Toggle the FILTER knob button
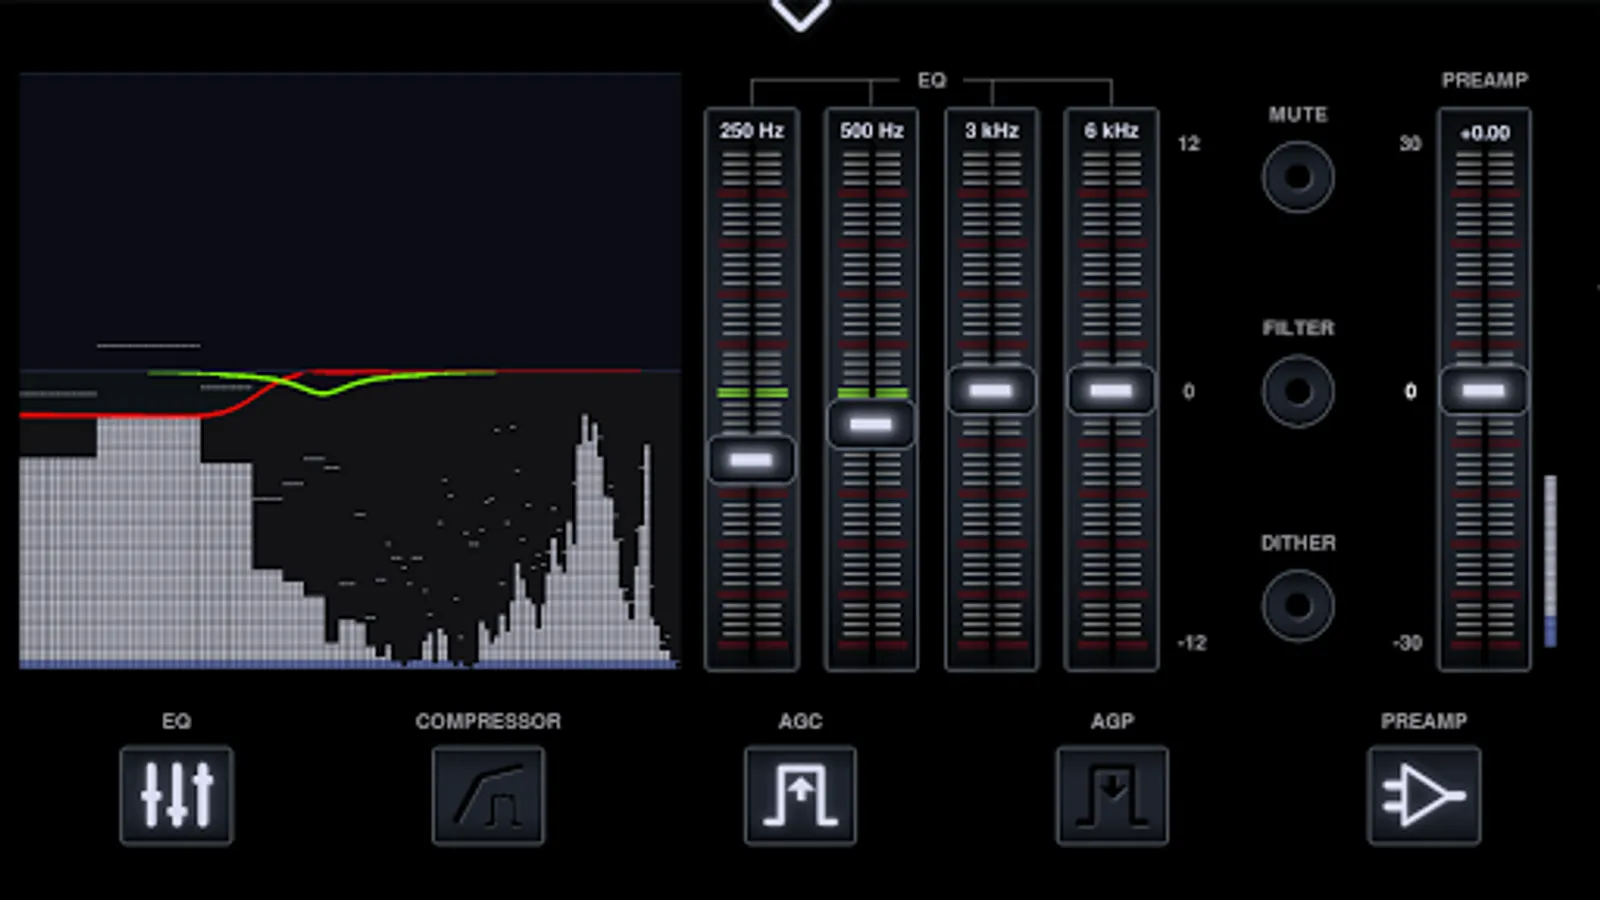Image resolution: width=1600 pixels, height=900 pixels. (x=1298, y=391)
